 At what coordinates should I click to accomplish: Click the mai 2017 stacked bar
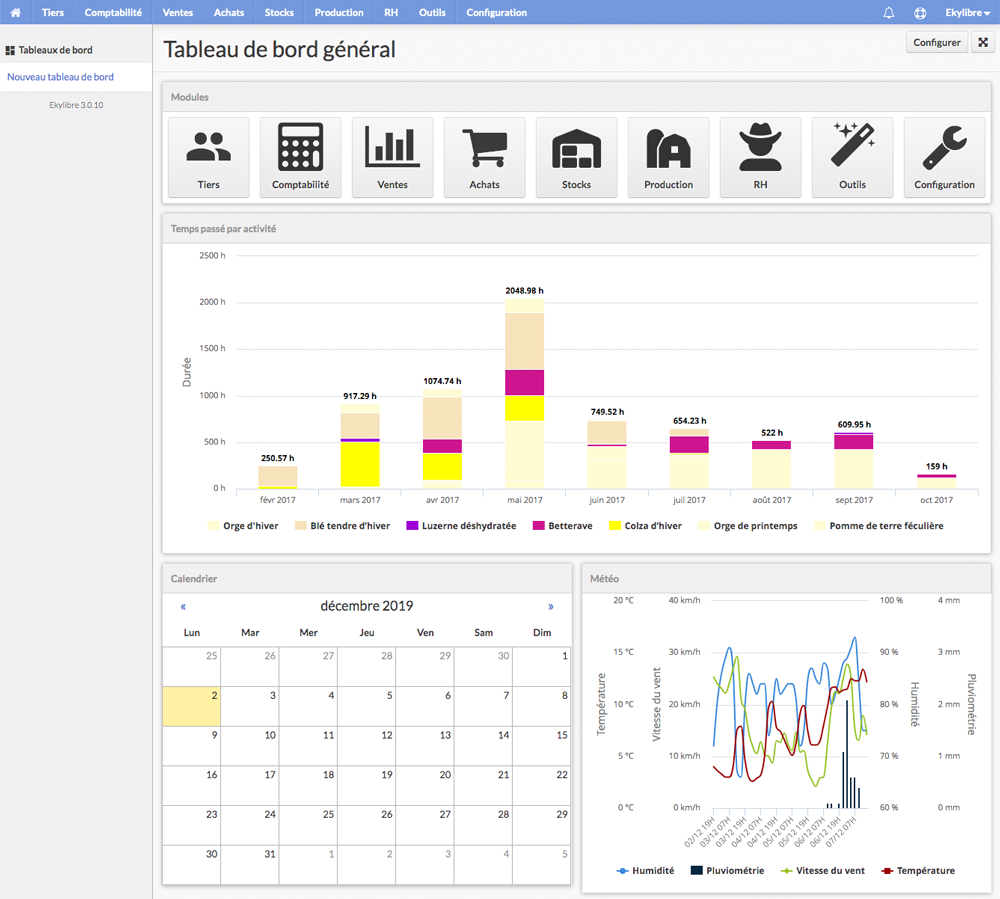pos(524,393)
